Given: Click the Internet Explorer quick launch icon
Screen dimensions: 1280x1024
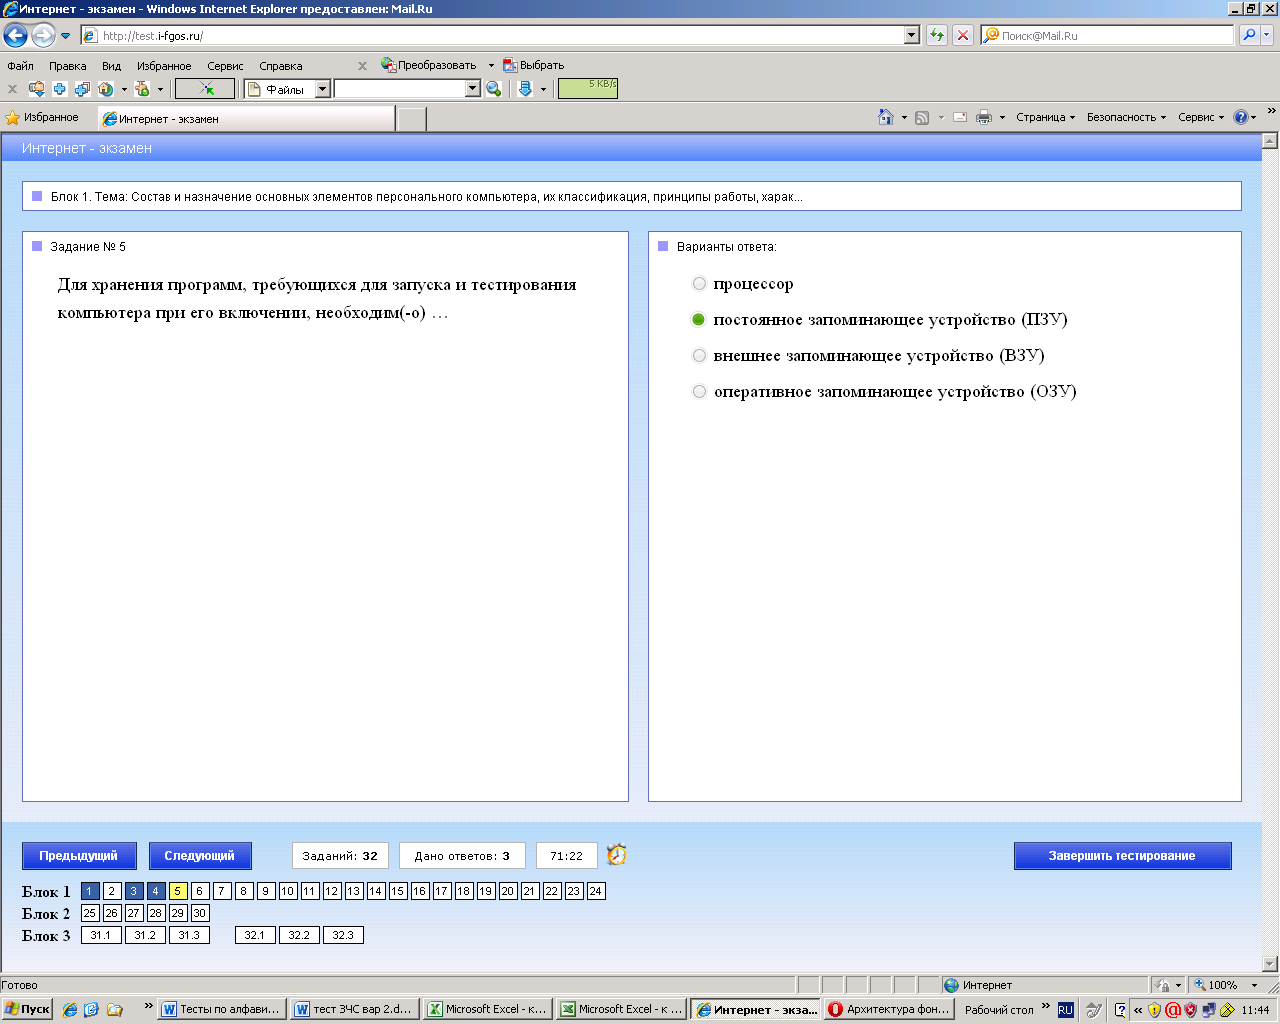Looking at the screenshot, I should (69, 1010).
